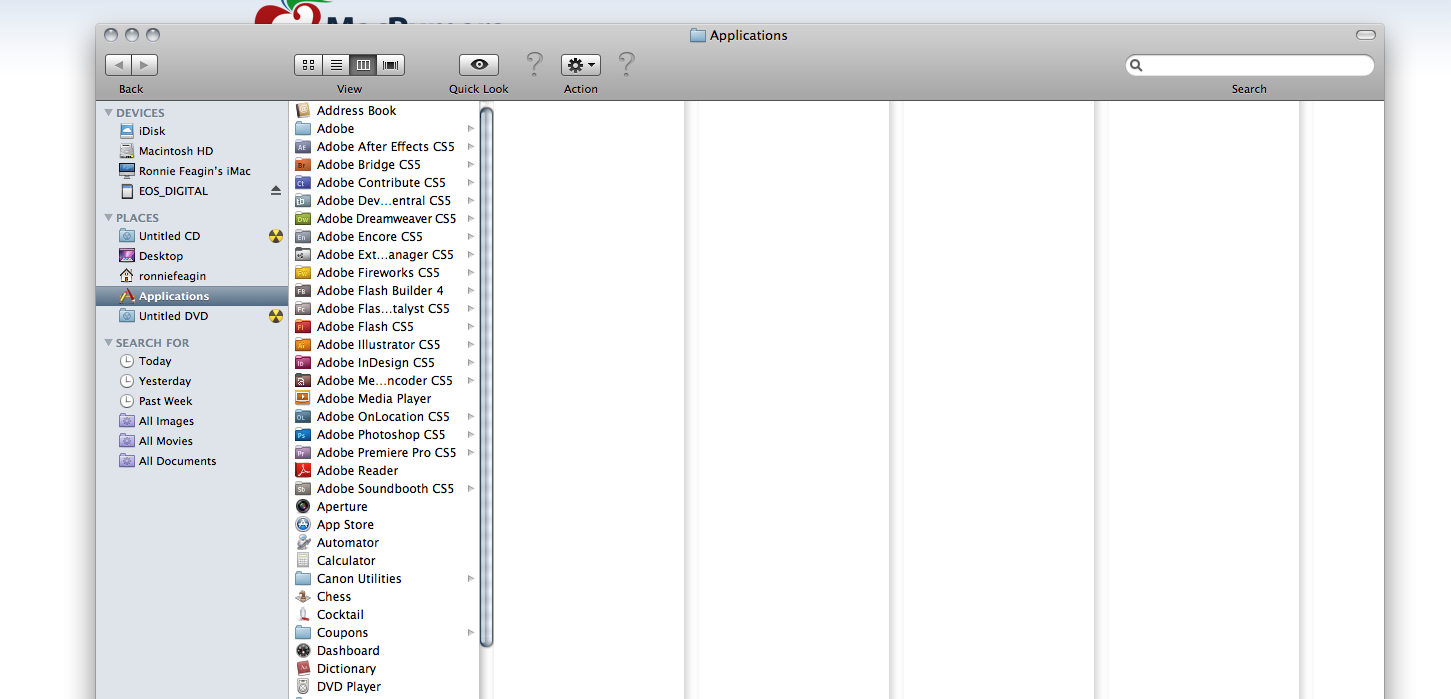Collapse the DEVICES section triangle
Screen dimensions: 1451x699
tap(109, 113)
